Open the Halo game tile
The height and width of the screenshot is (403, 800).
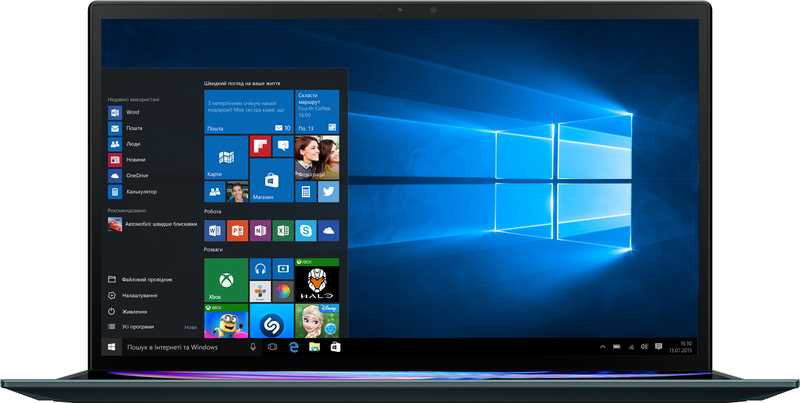[x=317, y=280]
